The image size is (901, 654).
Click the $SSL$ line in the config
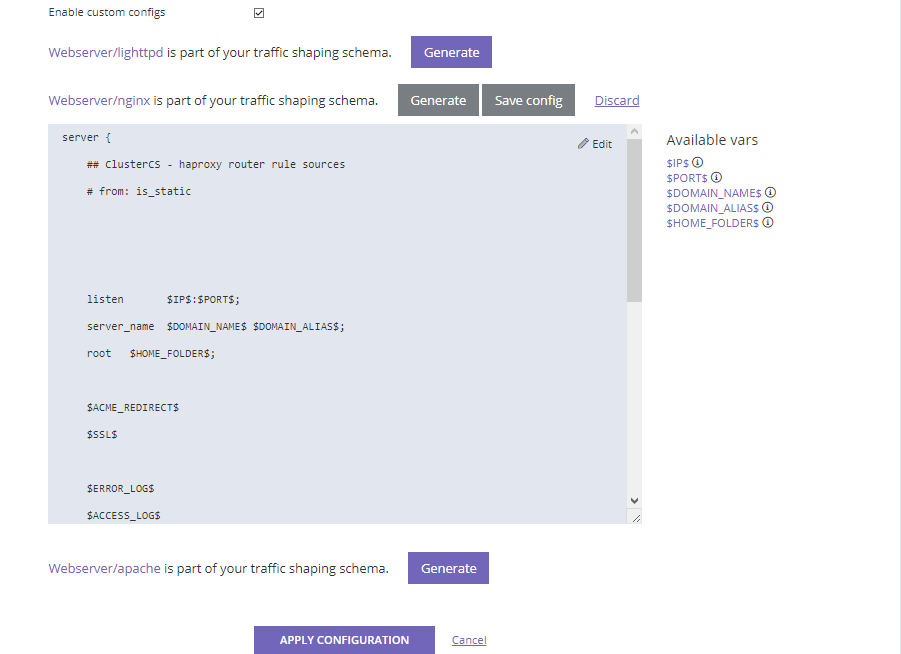coord(102,434)
